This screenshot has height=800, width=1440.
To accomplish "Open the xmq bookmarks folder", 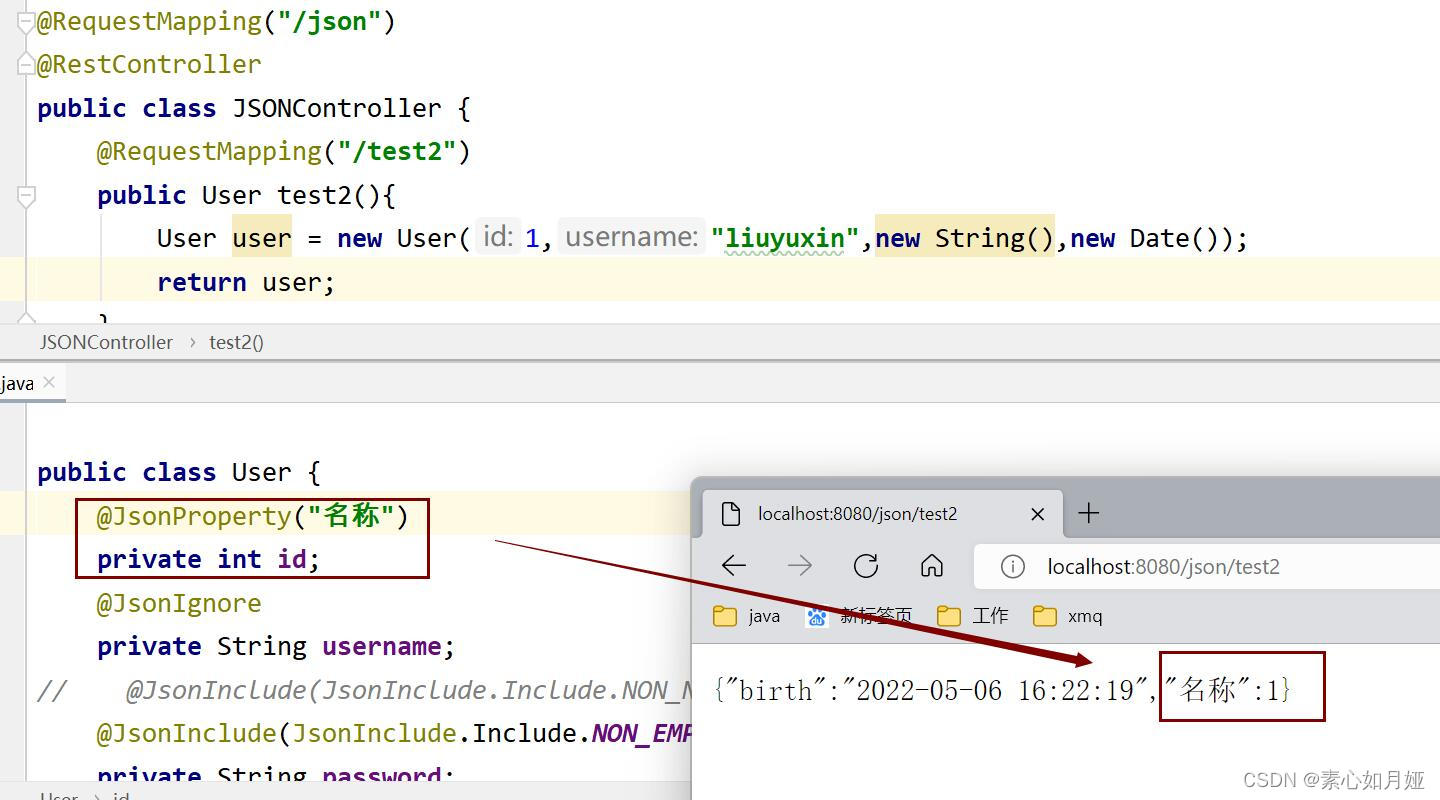I will click(x=1068, y=616).
